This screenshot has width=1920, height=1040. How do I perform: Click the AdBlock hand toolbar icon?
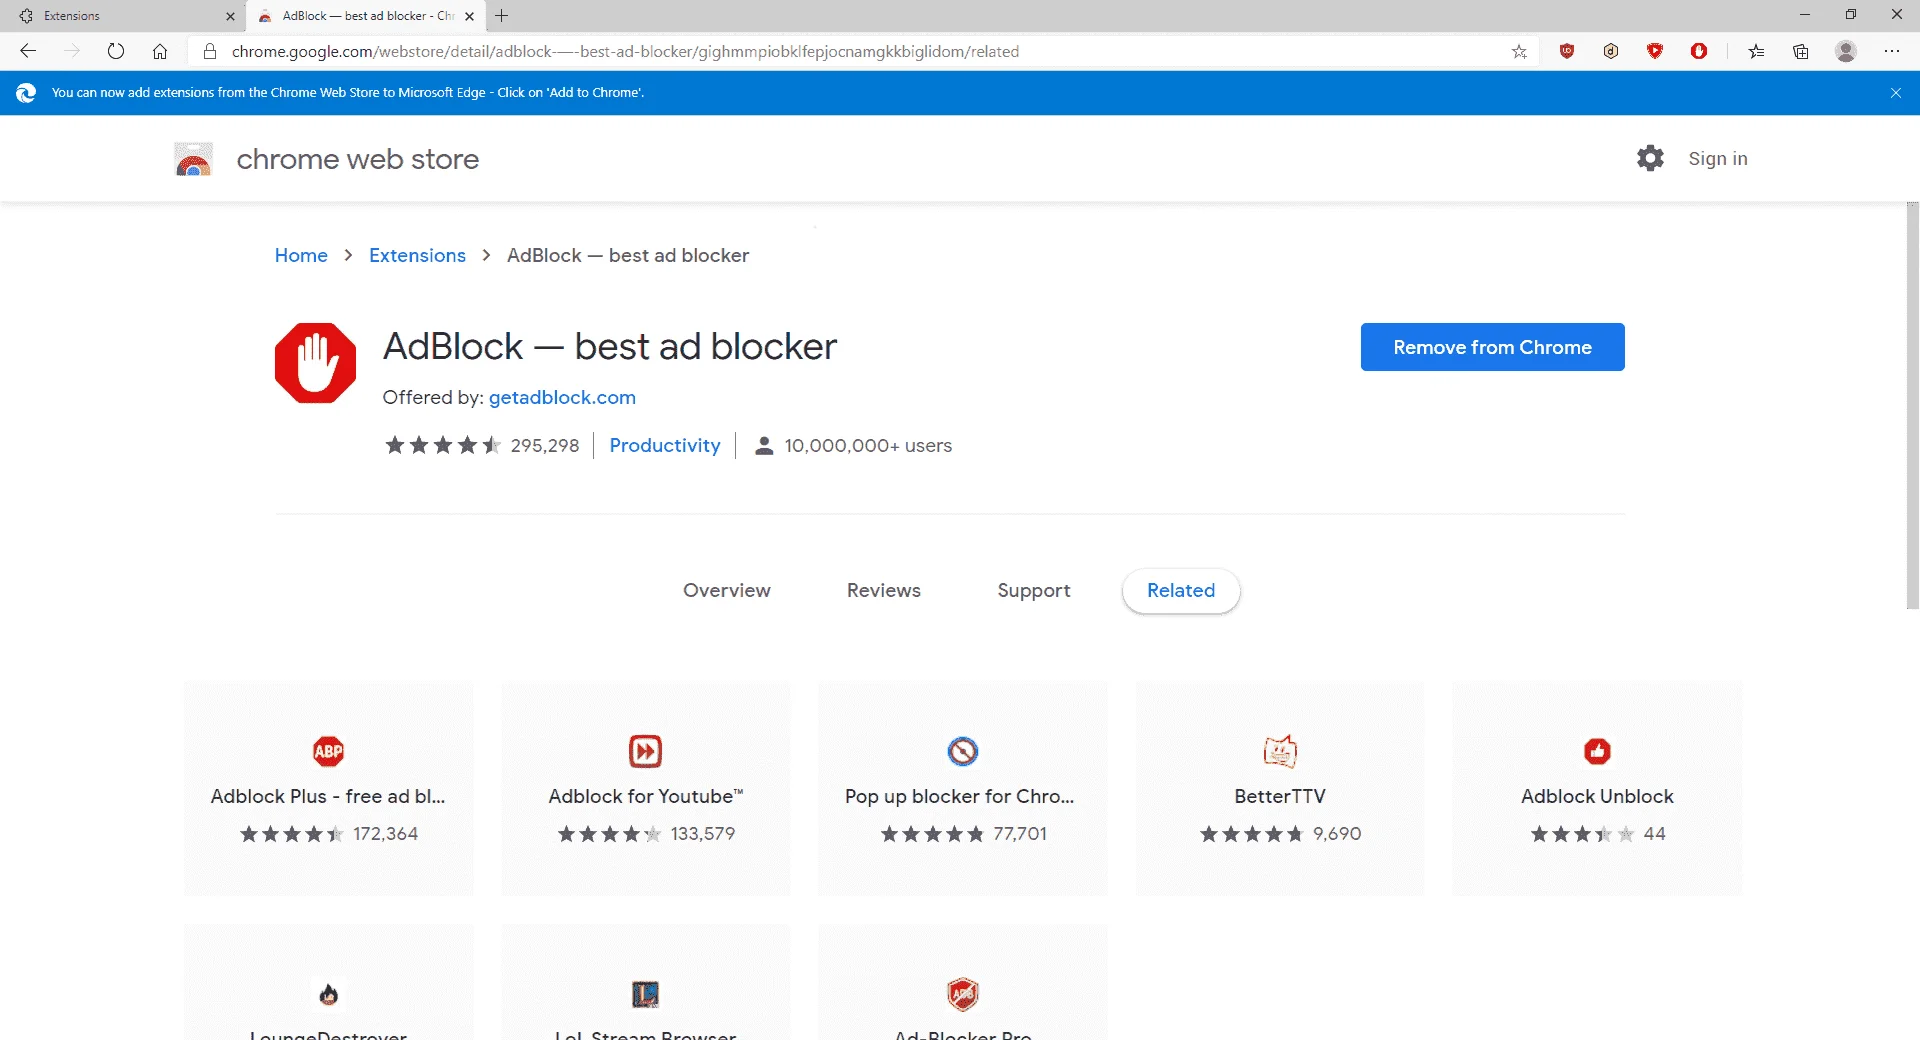1699,51
